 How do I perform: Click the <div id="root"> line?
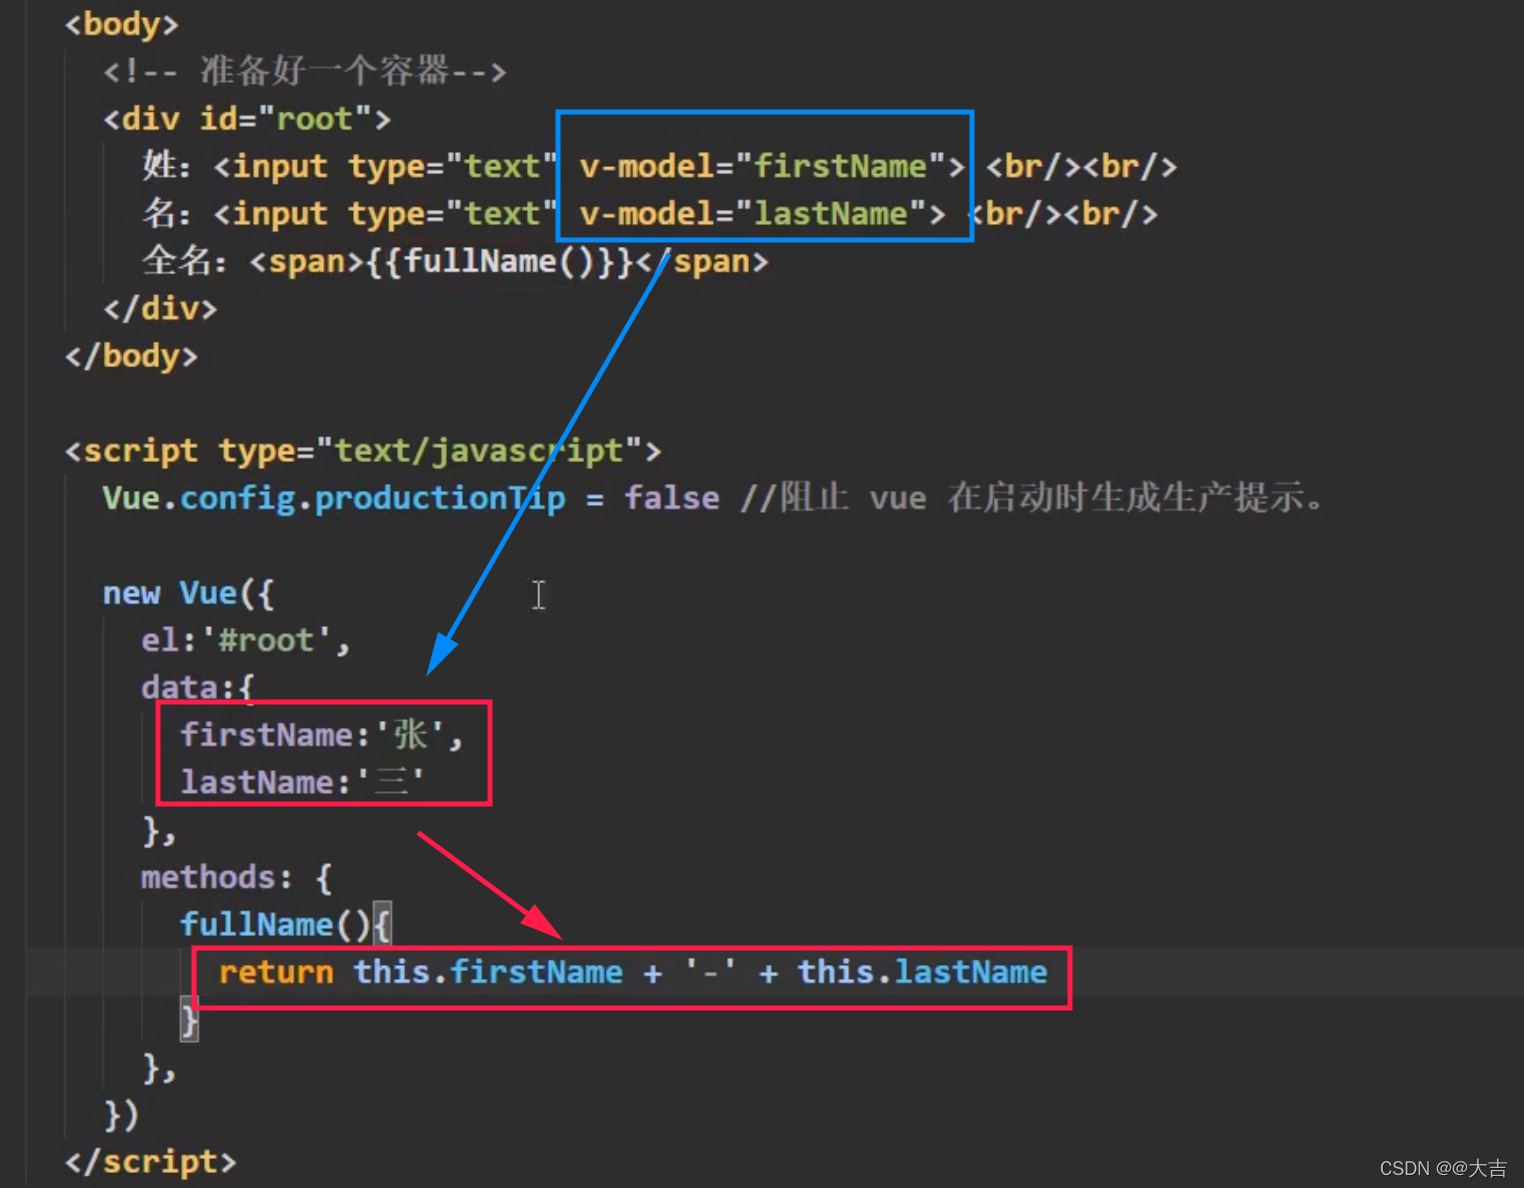[246, 119]
